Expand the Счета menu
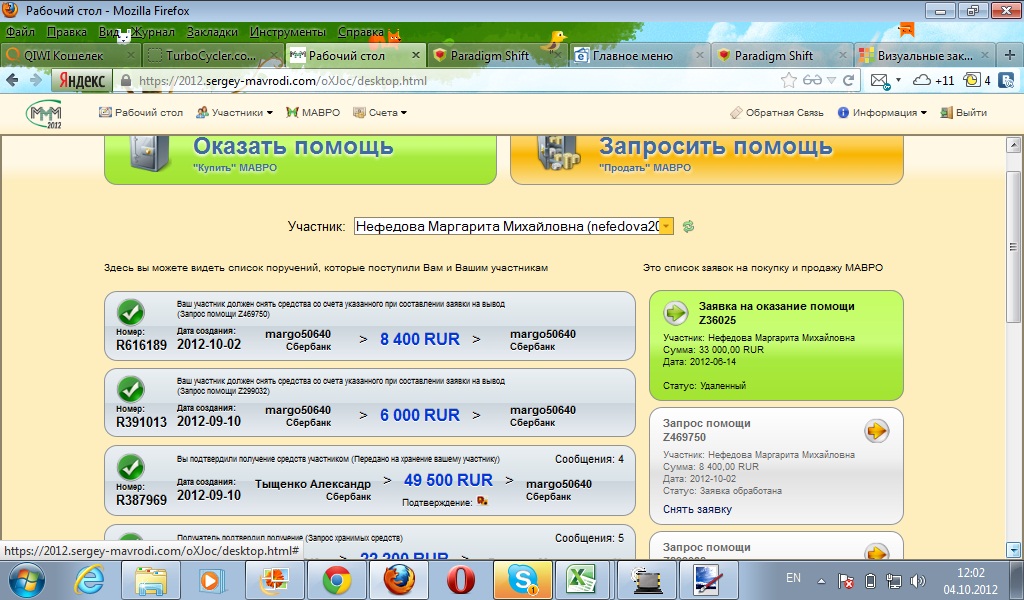 [380, 113]
